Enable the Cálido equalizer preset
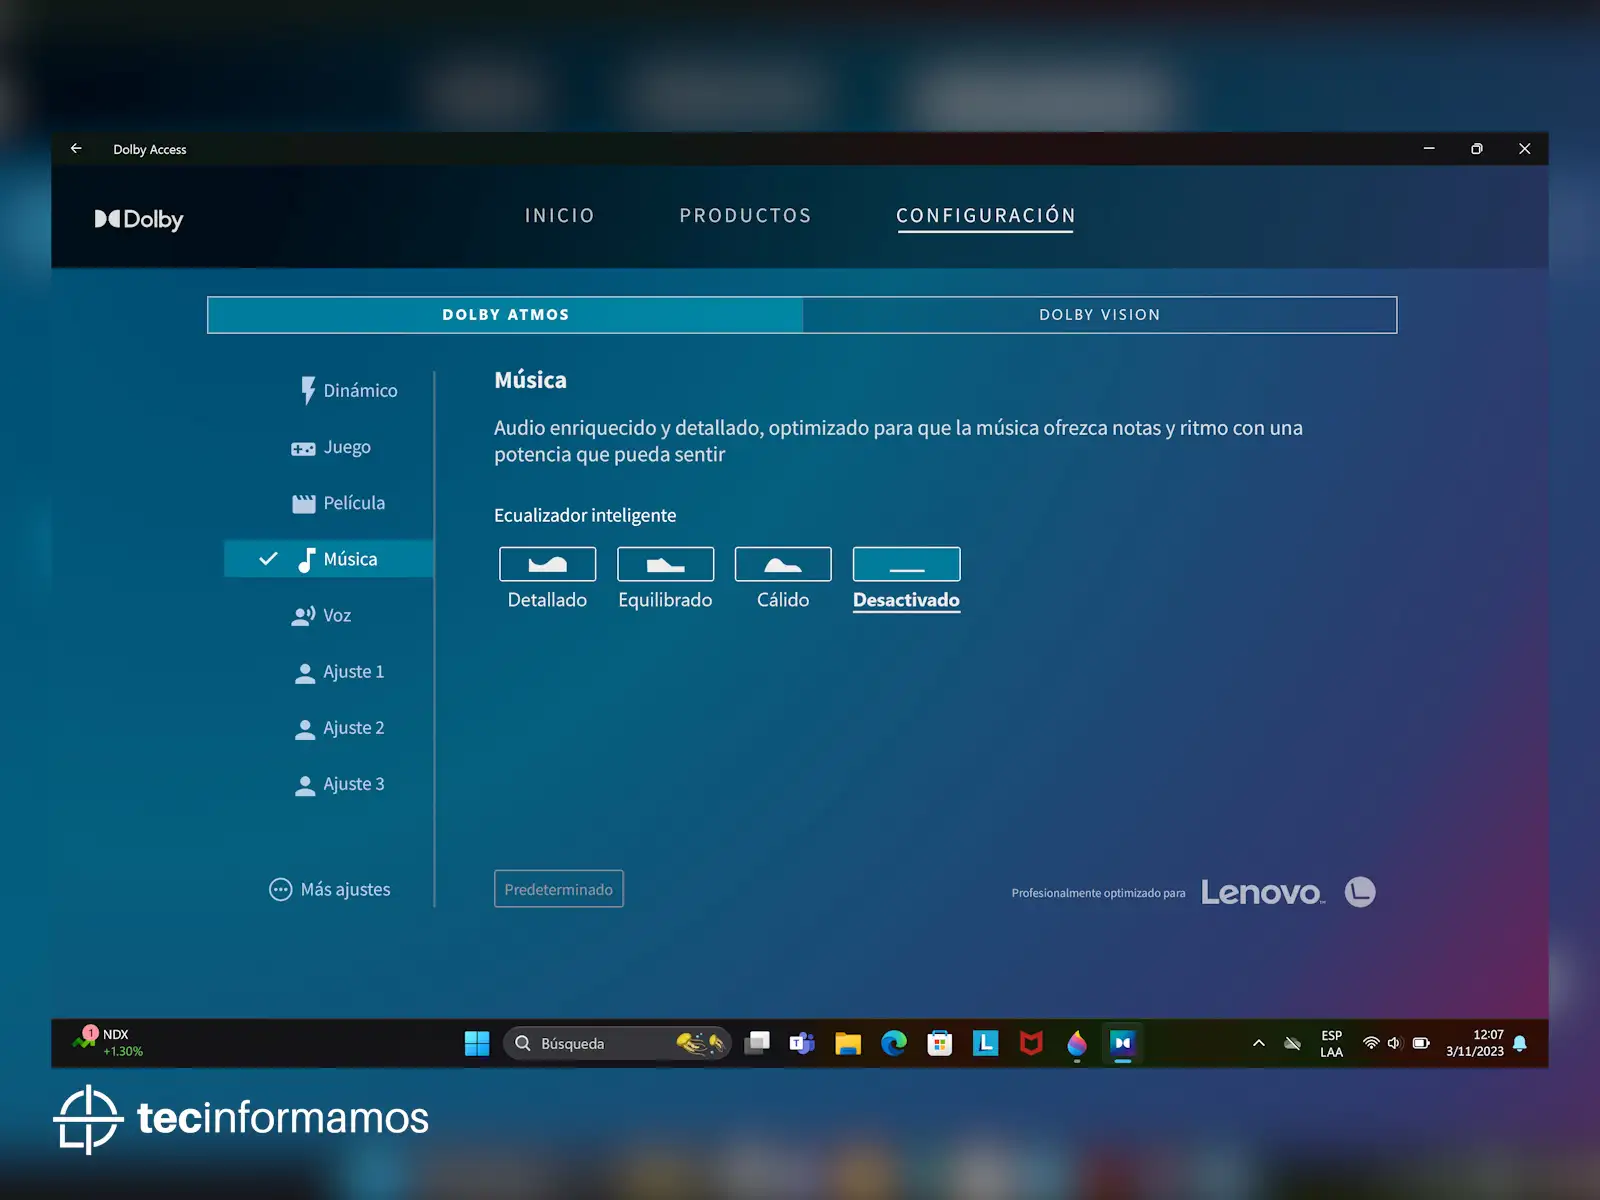Viewport: 1600px width, 1200px height. 783,564
